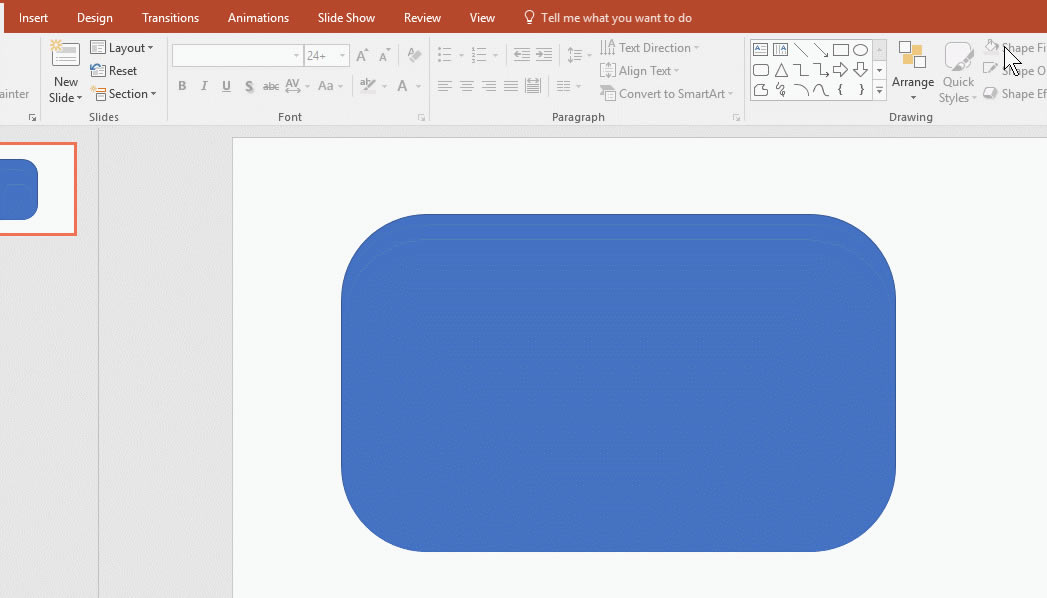Select the Down Arrow block shape
1047x598 pixels.
tap(861, 69)
